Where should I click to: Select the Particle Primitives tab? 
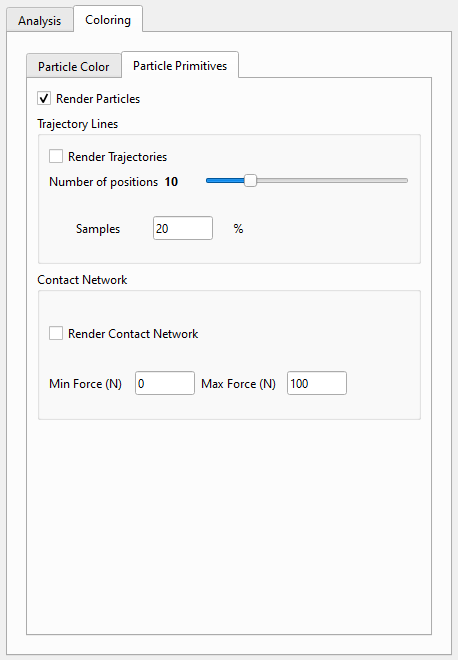(x=180, y=66)
